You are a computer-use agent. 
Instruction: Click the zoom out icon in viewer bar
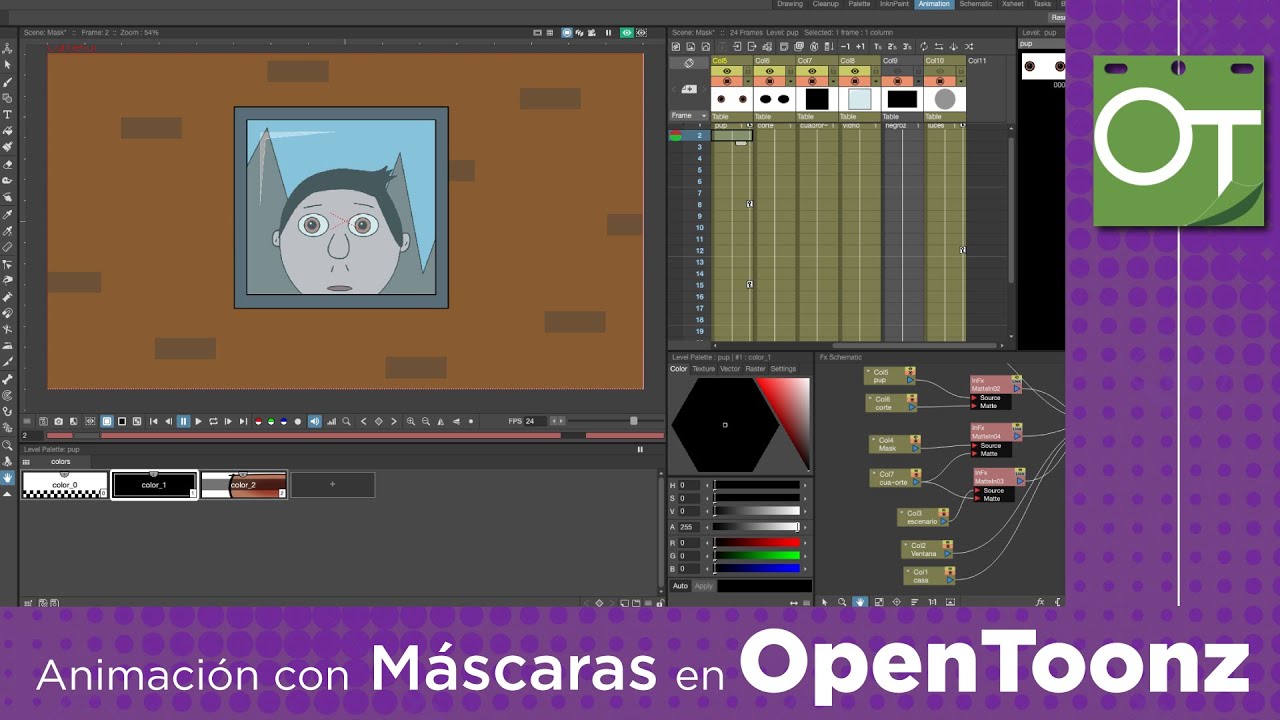pos(426,421)
